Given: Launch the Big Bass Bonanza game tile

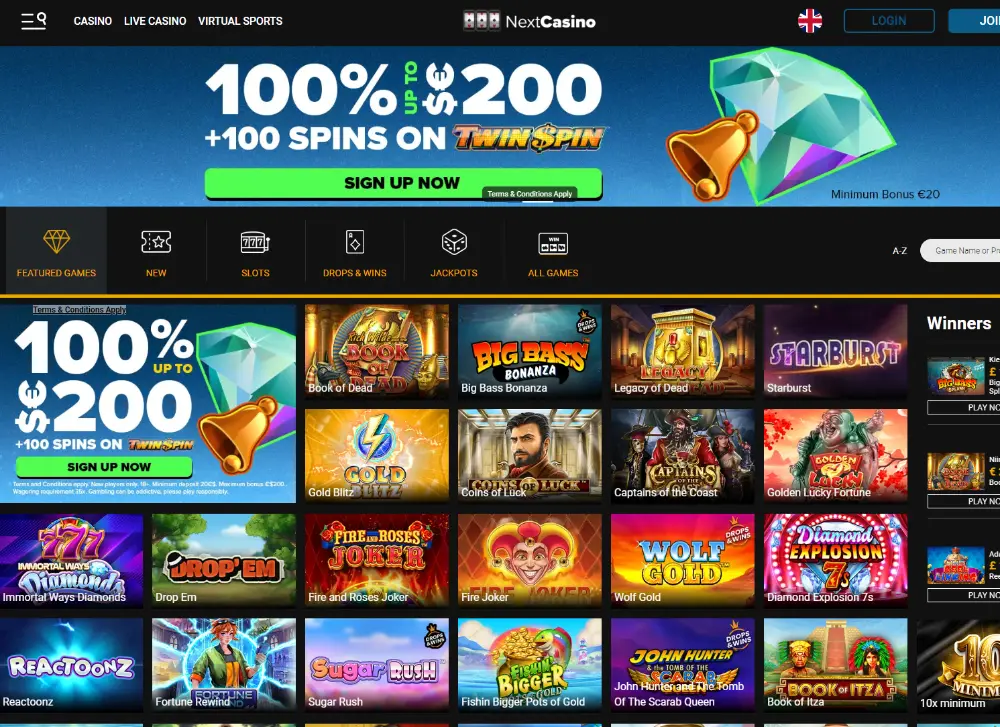Looking at the screenshot, I should point(529,351).
